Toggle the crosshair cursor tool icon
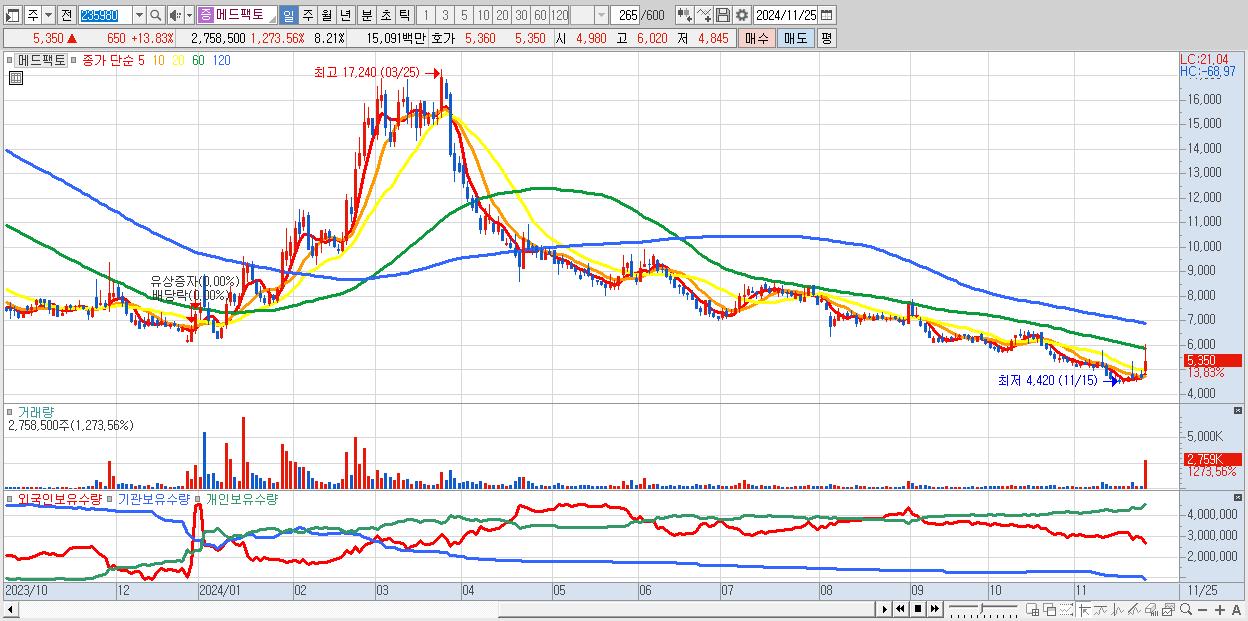 pyautogui.click(x=1084, y=609)
